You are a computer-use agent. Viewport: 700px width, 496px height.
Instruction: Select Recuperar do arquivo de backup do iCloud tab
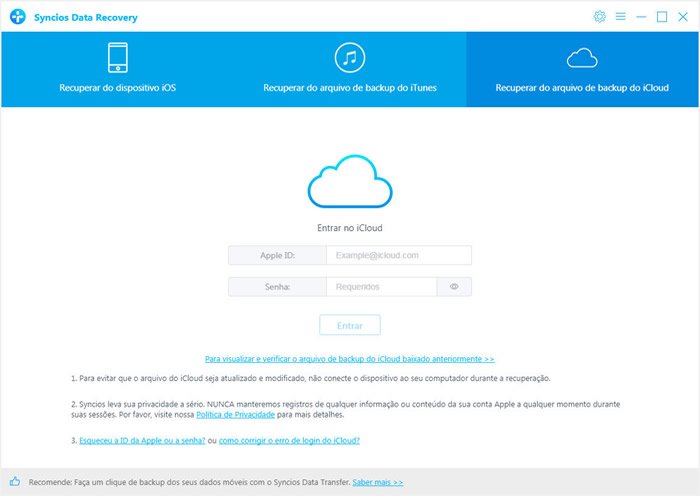[x=582, y=87]
